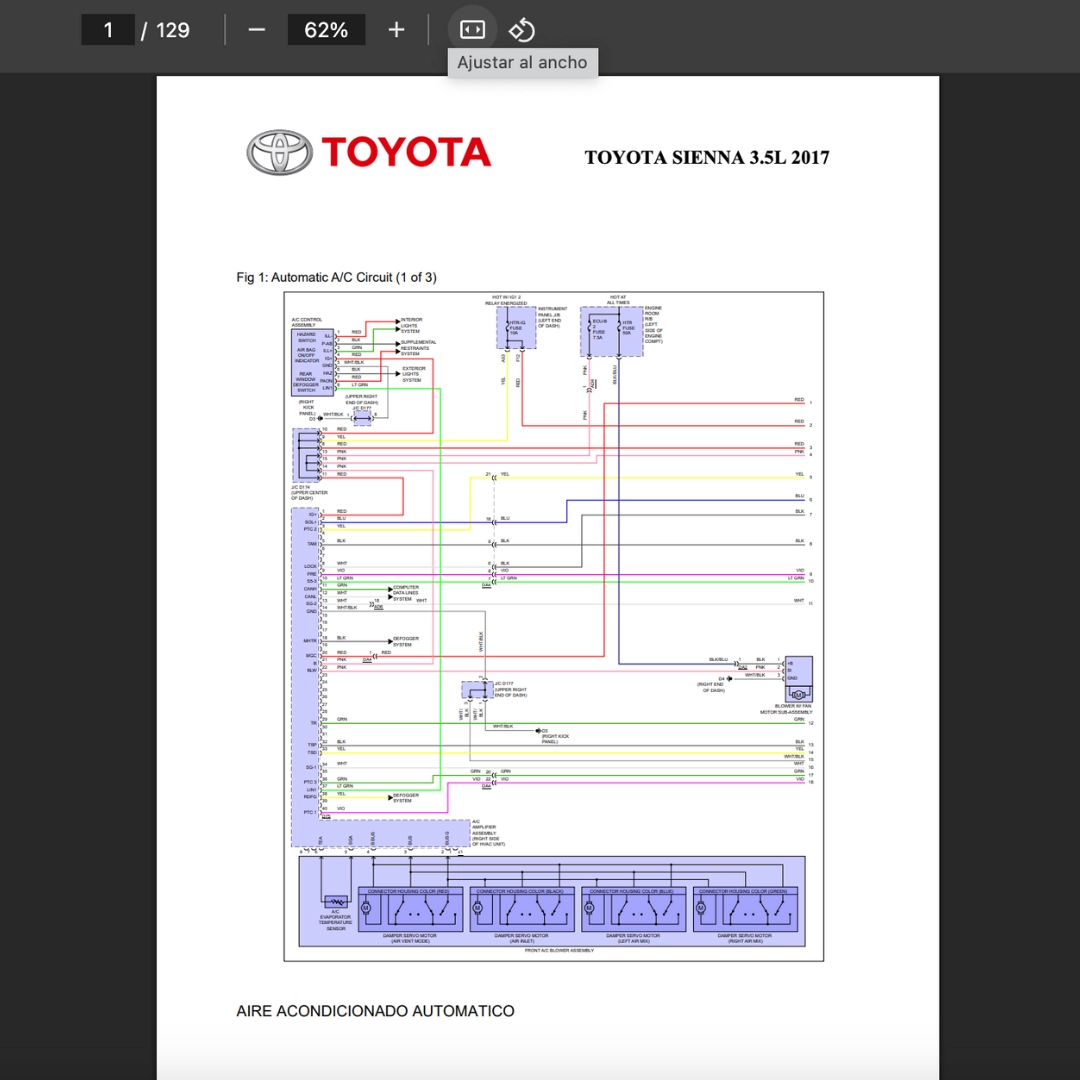Zoom out with the minus button

(257, 30)
